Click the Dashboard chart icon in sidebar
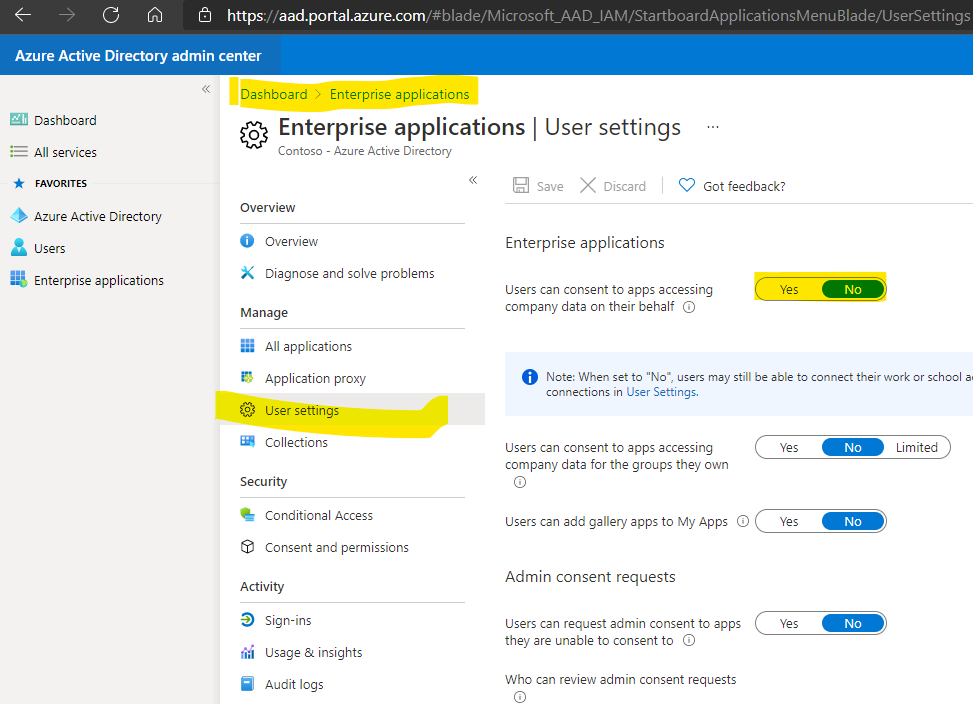Image resolution: width=973 pixels, height=704 pixels. [19, 120]
